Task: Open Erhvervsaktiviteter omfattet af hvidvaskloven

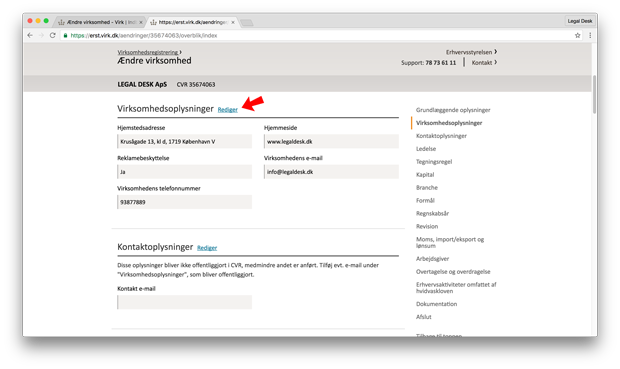Action: (456, 288)
